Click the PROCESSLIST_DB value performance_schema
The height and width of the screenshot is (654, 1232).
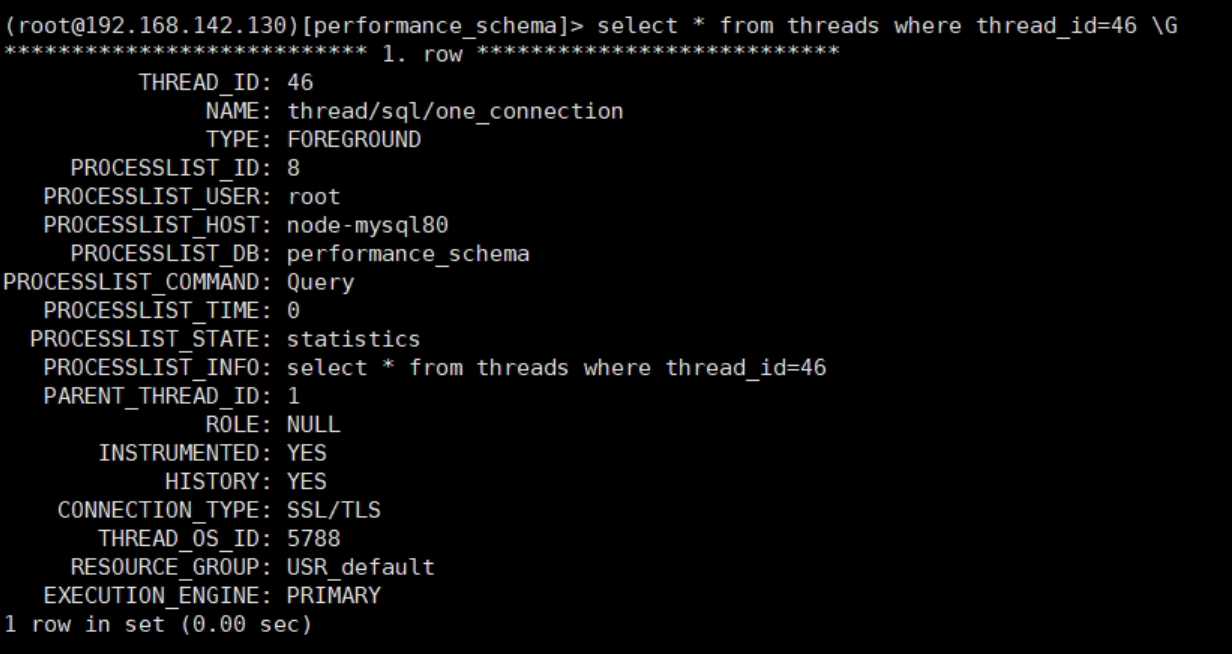coord(408,254)
